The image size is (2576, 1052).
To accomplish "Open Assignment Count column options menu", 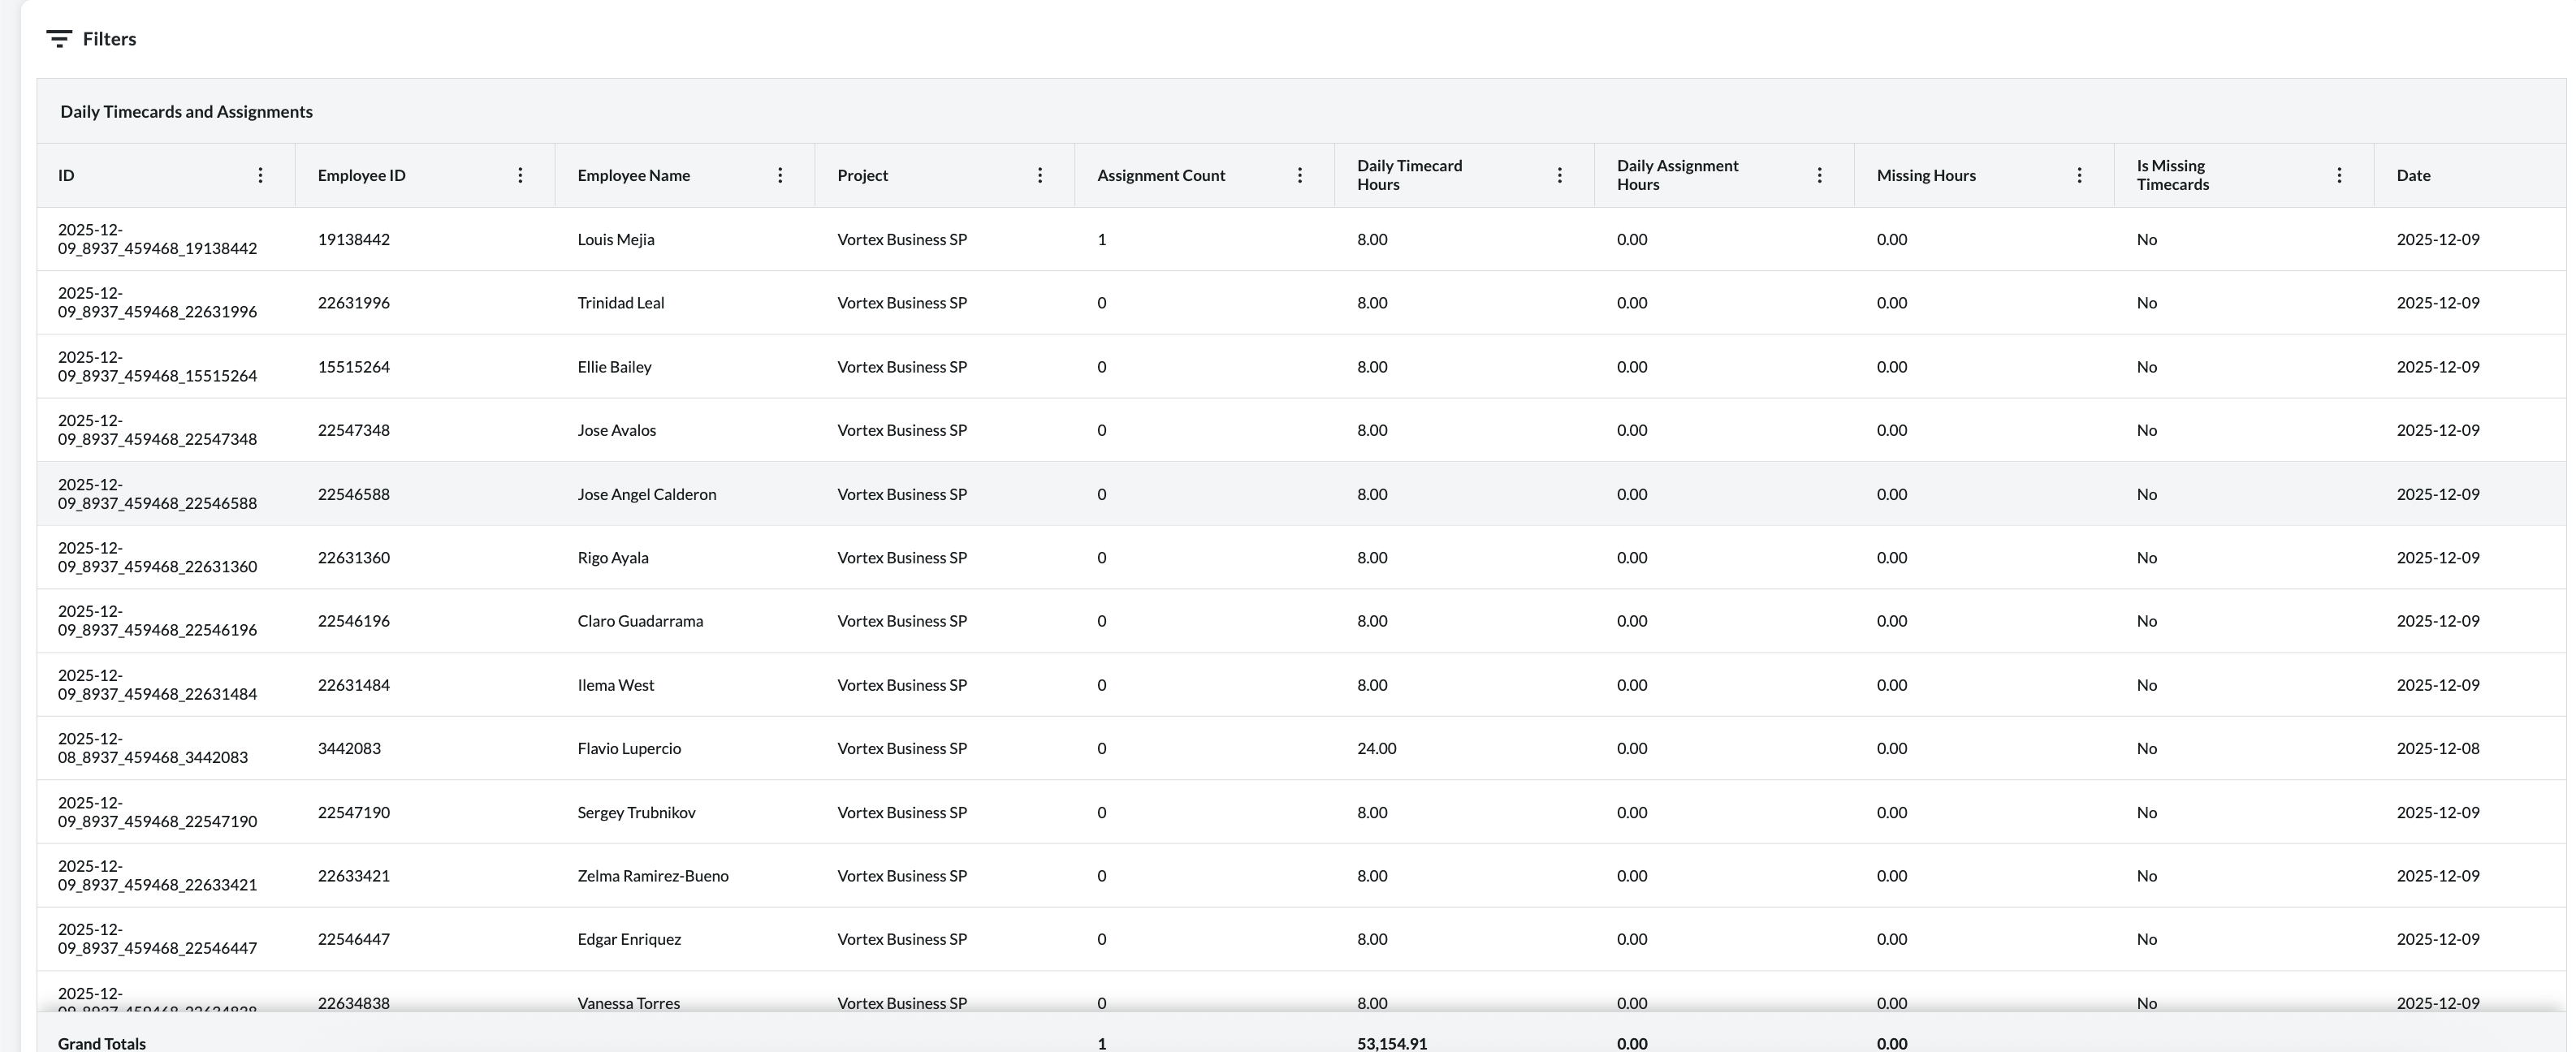I will (x=1300, y=175).
